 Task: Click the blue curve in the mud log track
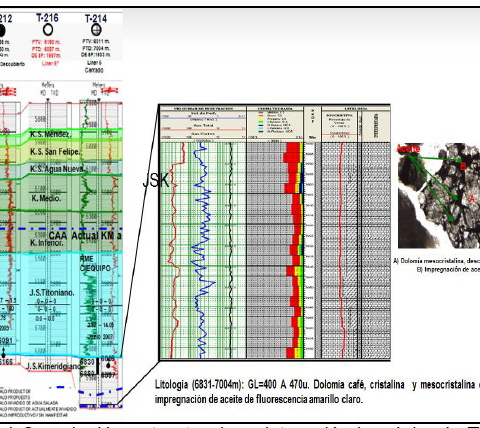point(203,250)
